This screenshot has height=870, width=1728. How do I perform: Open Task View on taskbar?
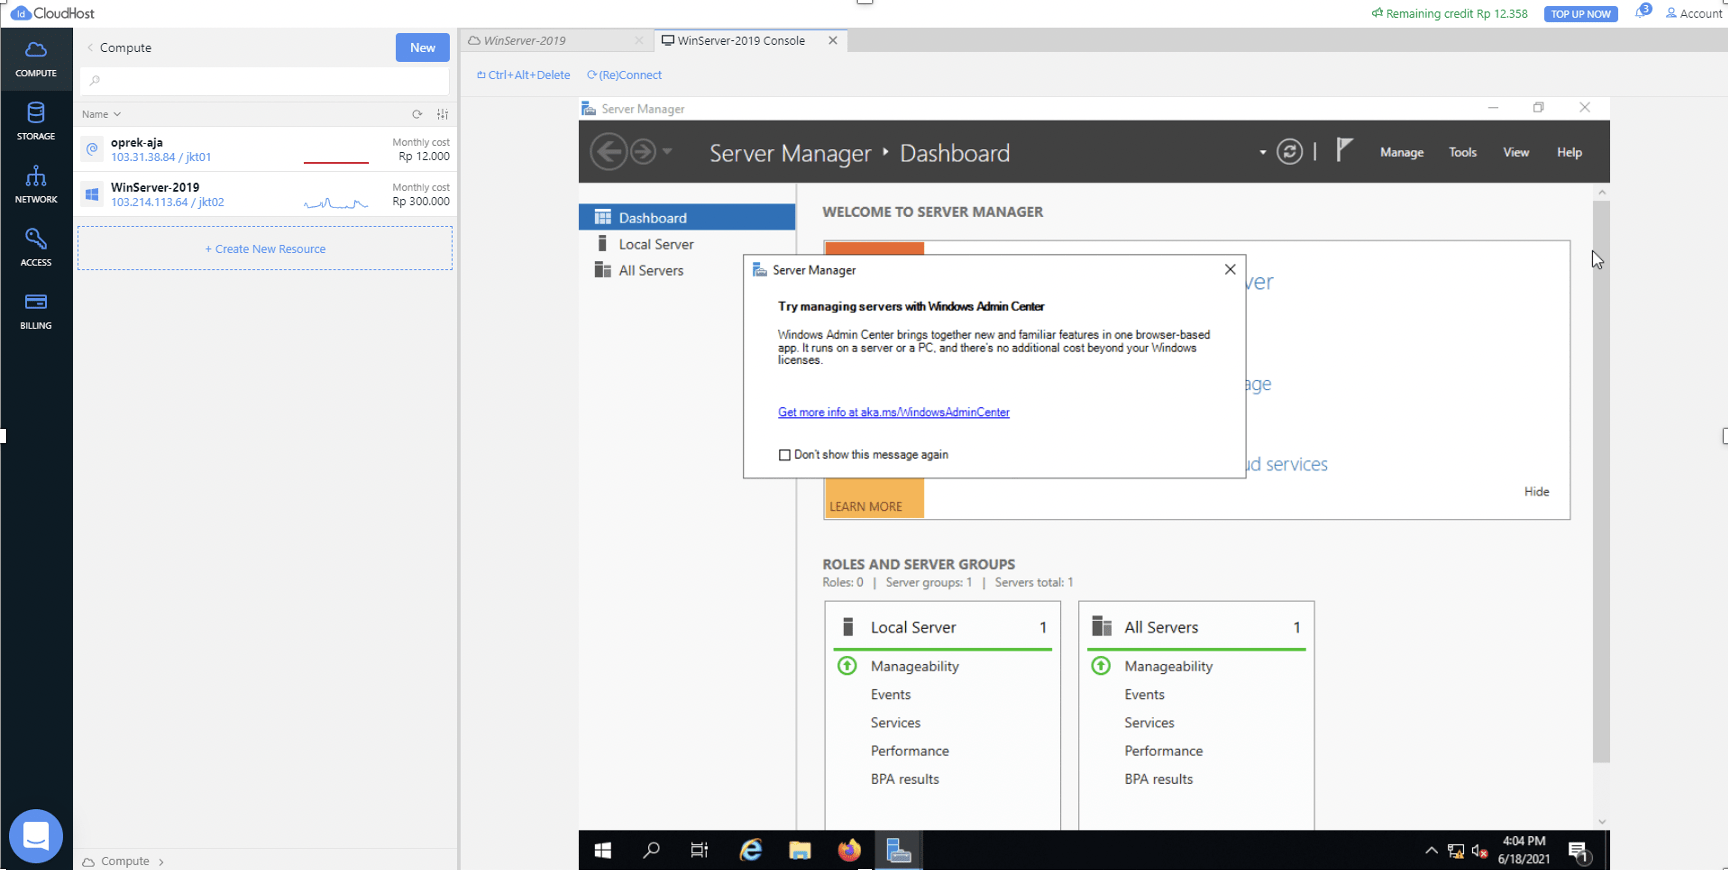pyautogui.click(x=699, y=850)
